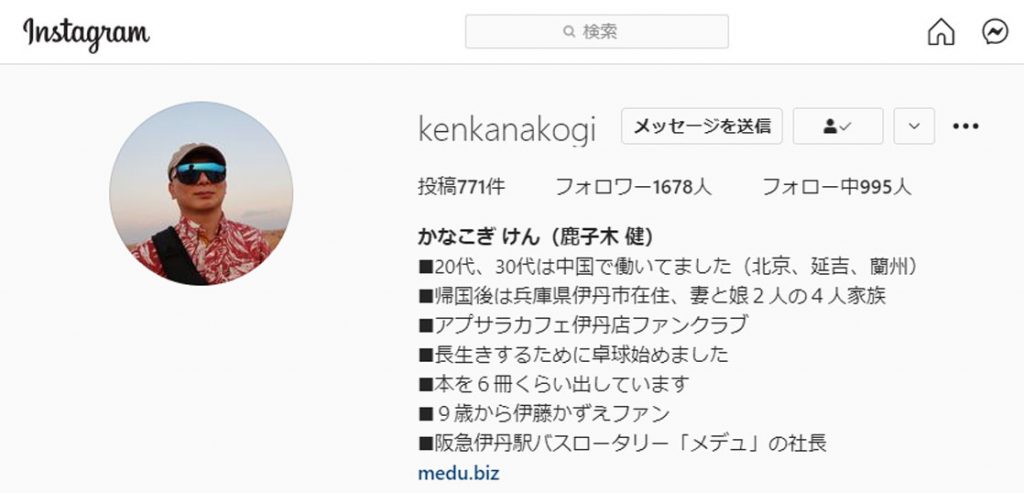Open the Messenger direct messages icon
The width and height of the screenshot is (1024, 493).
pyautogui.click(x=995, y=31)
